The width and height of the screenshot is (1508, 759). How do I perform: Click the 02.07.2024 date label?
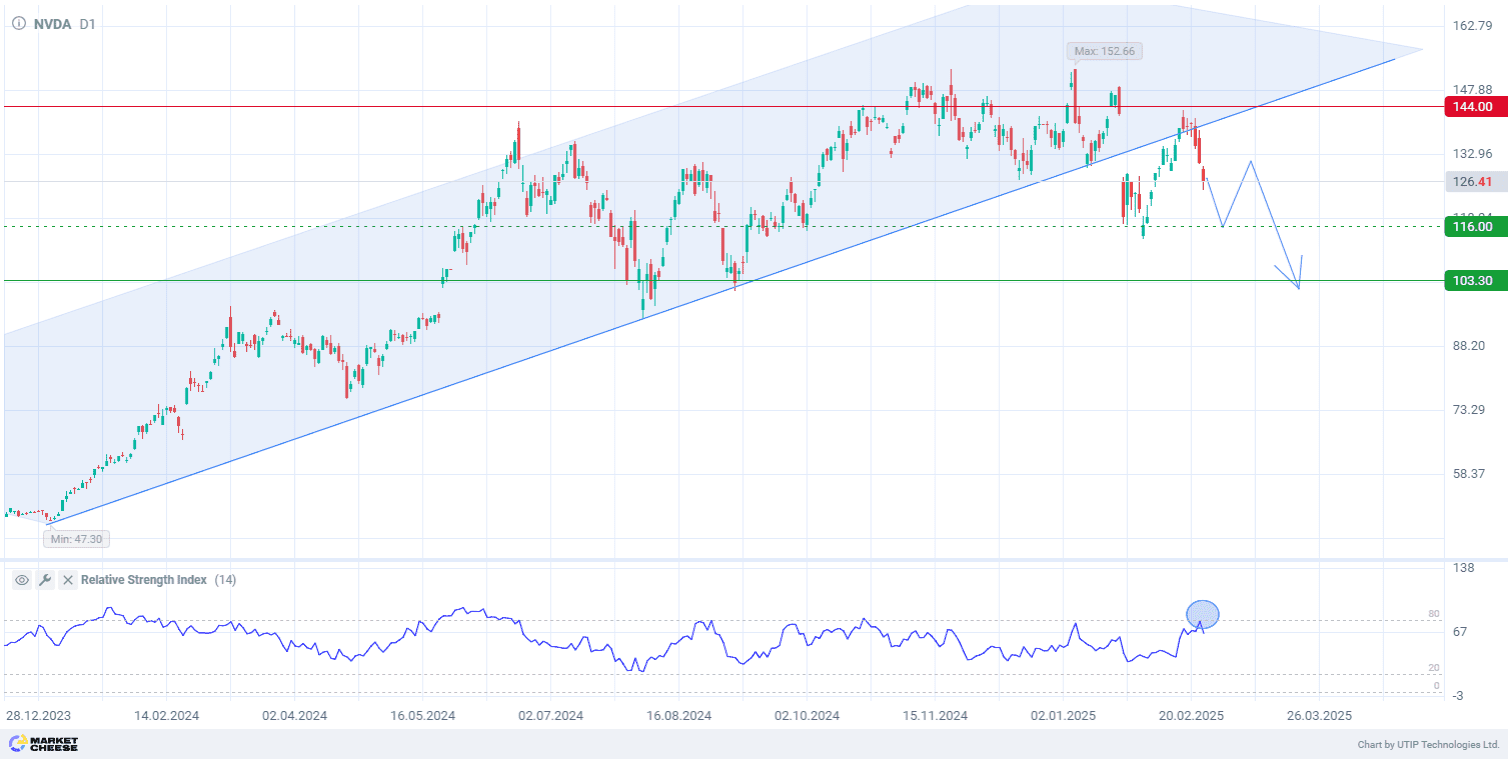[551, 716]
